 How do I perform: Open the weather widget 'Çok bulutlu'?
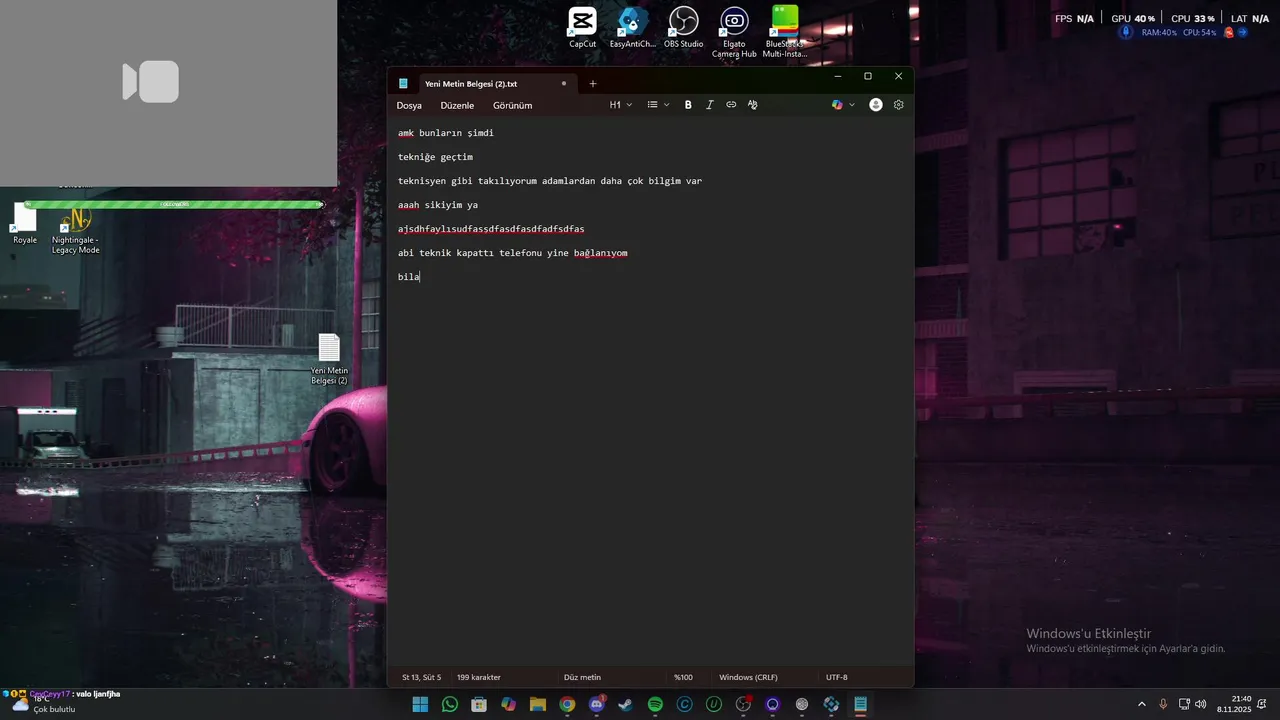tap(42, 704)
